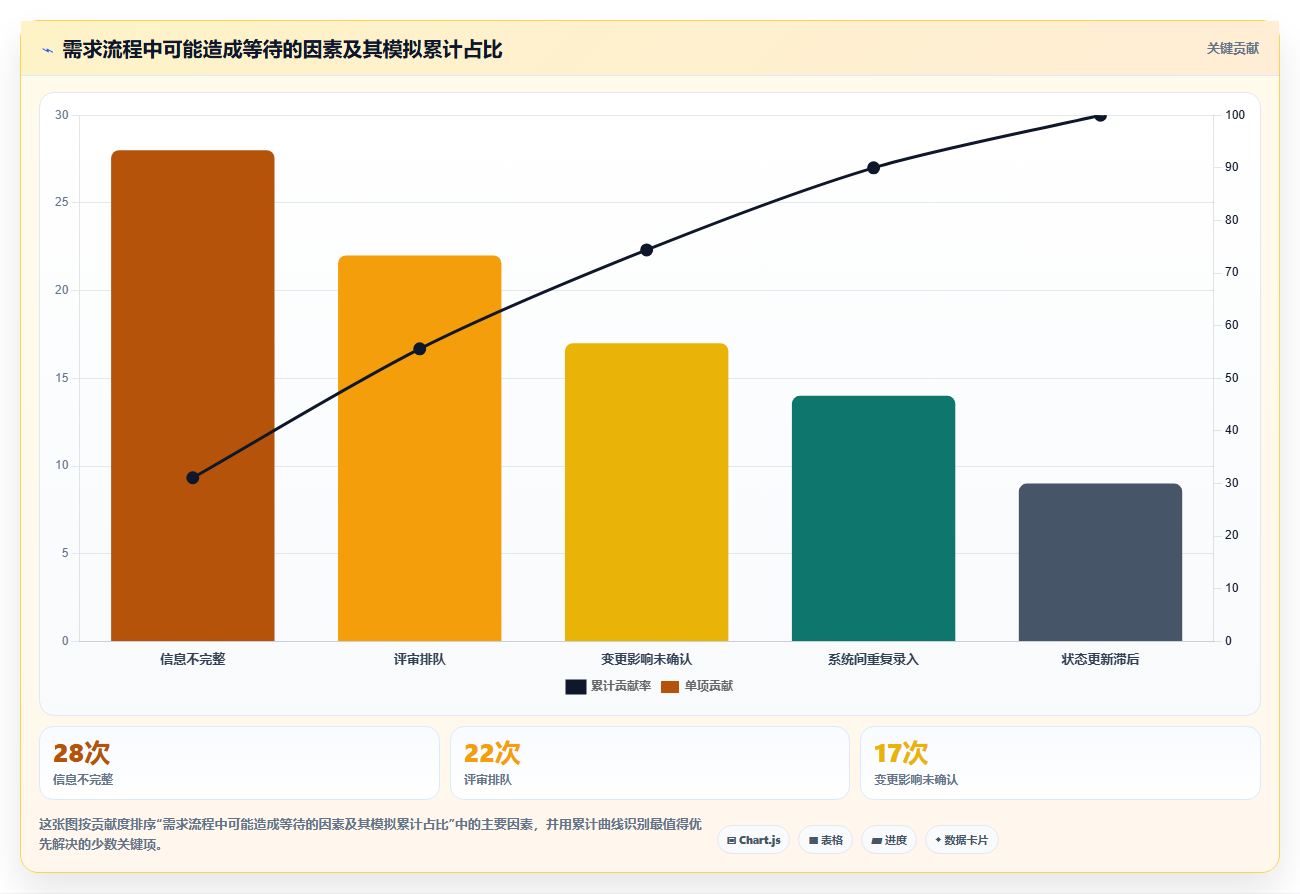Screen dimensions: 1300x894
Task: Click the 信息不完整 x-axis label
Action: click(x=193, y=659)
